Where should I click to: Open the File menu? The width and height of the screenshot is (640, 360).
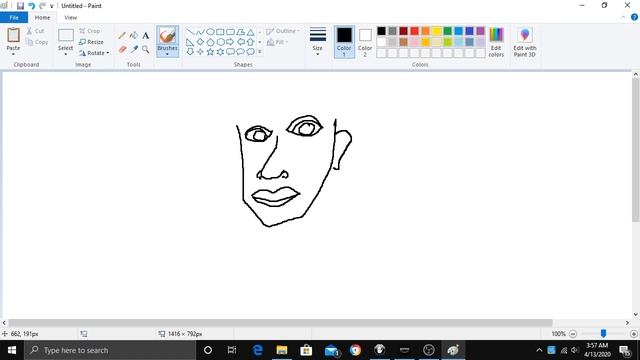pos(14,18)
